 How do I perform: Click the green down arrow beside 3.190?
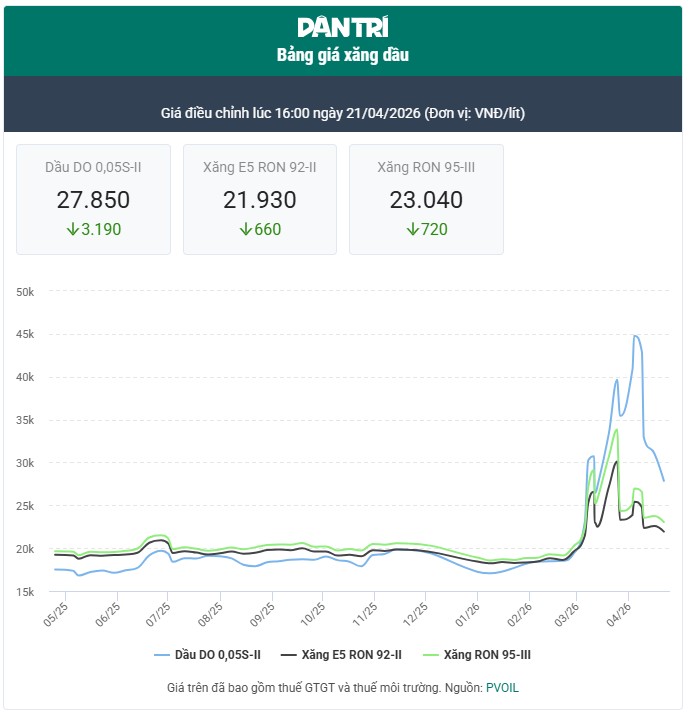point(72,229)
